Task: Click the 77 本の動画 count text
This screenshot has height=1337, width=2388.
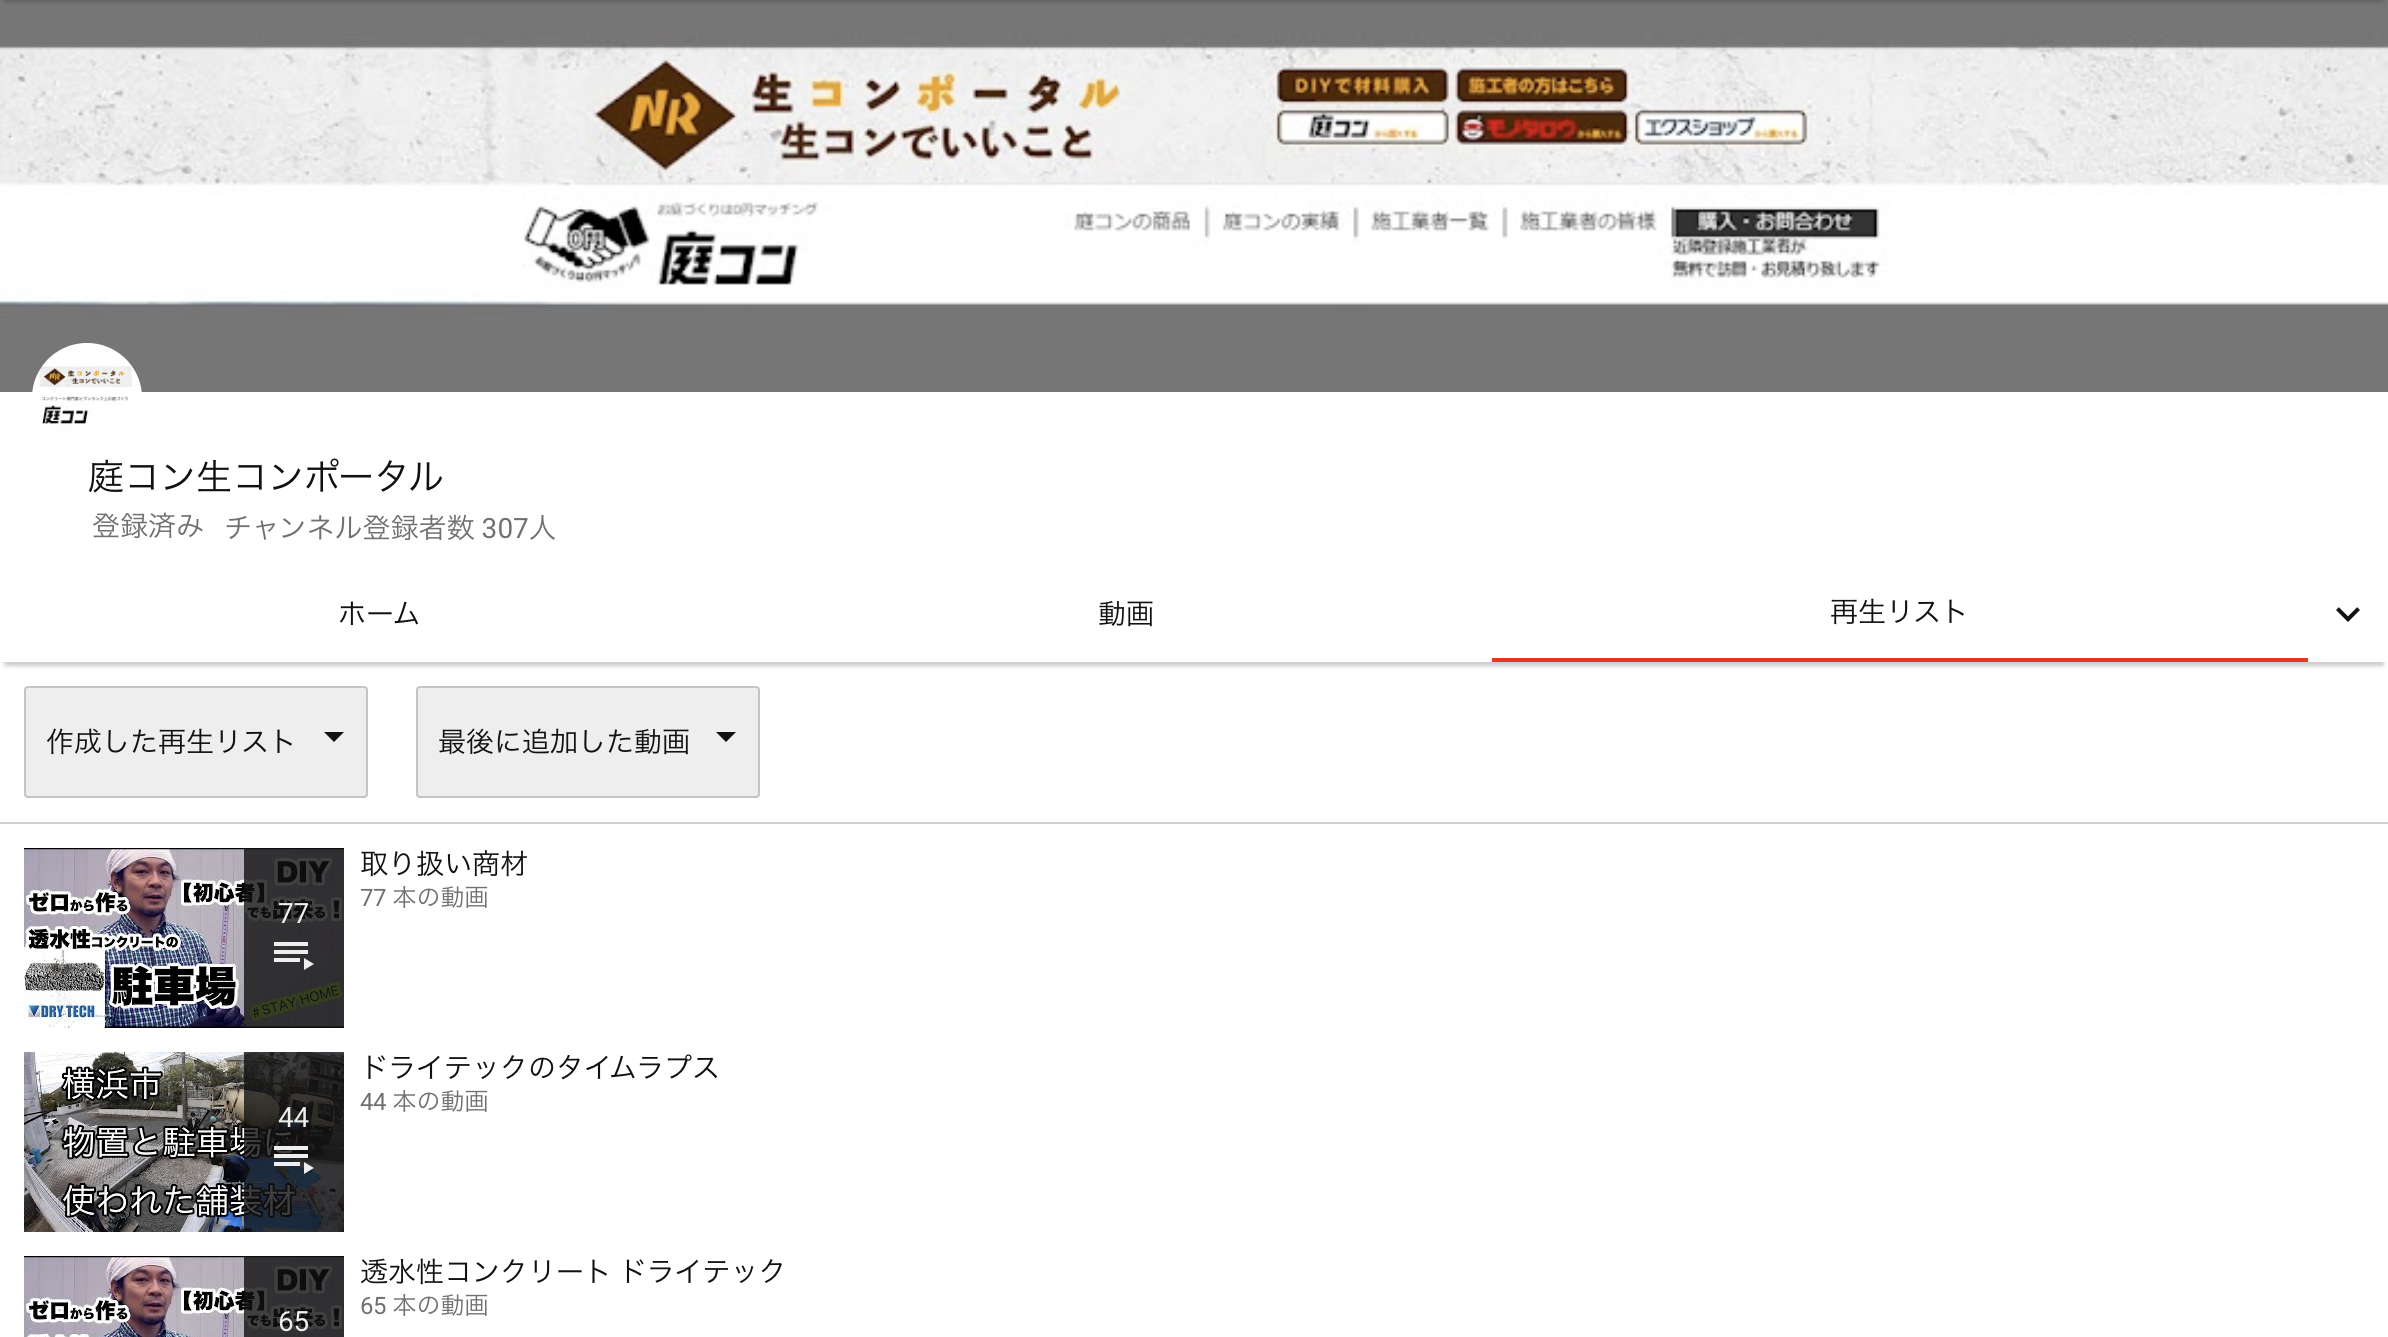Action: click(424, 897)
